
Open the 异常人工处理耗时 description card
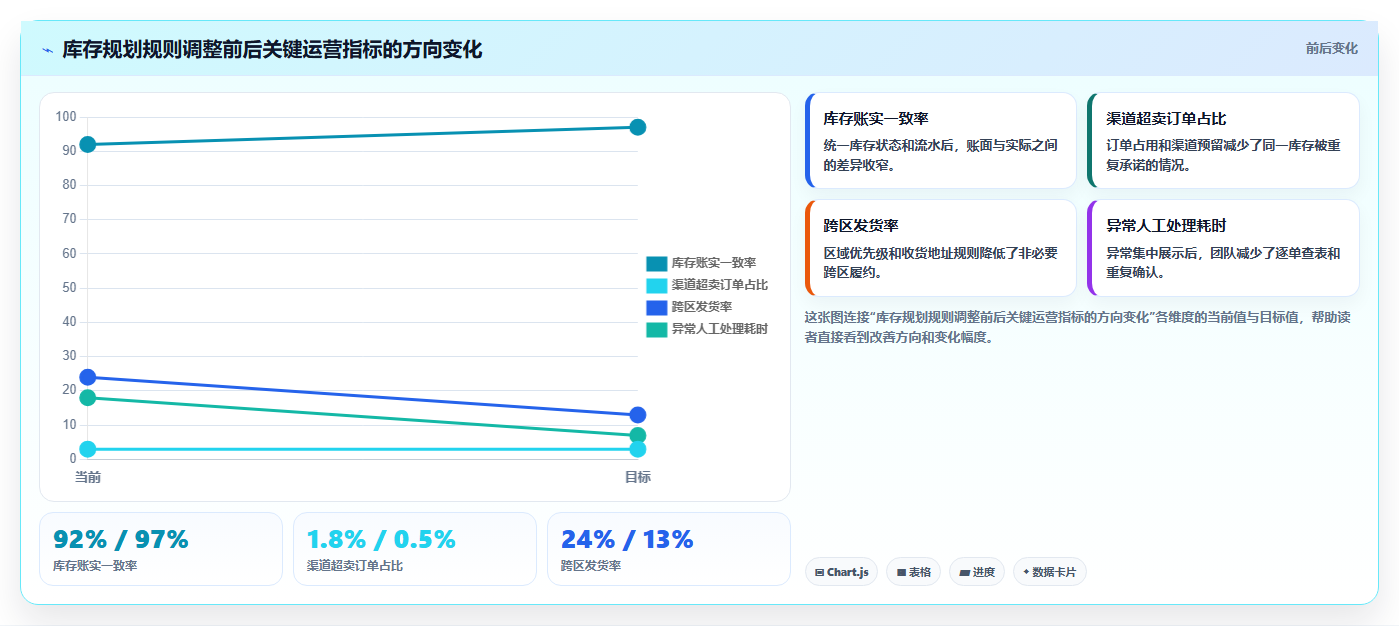click(x=1223, y=248)
